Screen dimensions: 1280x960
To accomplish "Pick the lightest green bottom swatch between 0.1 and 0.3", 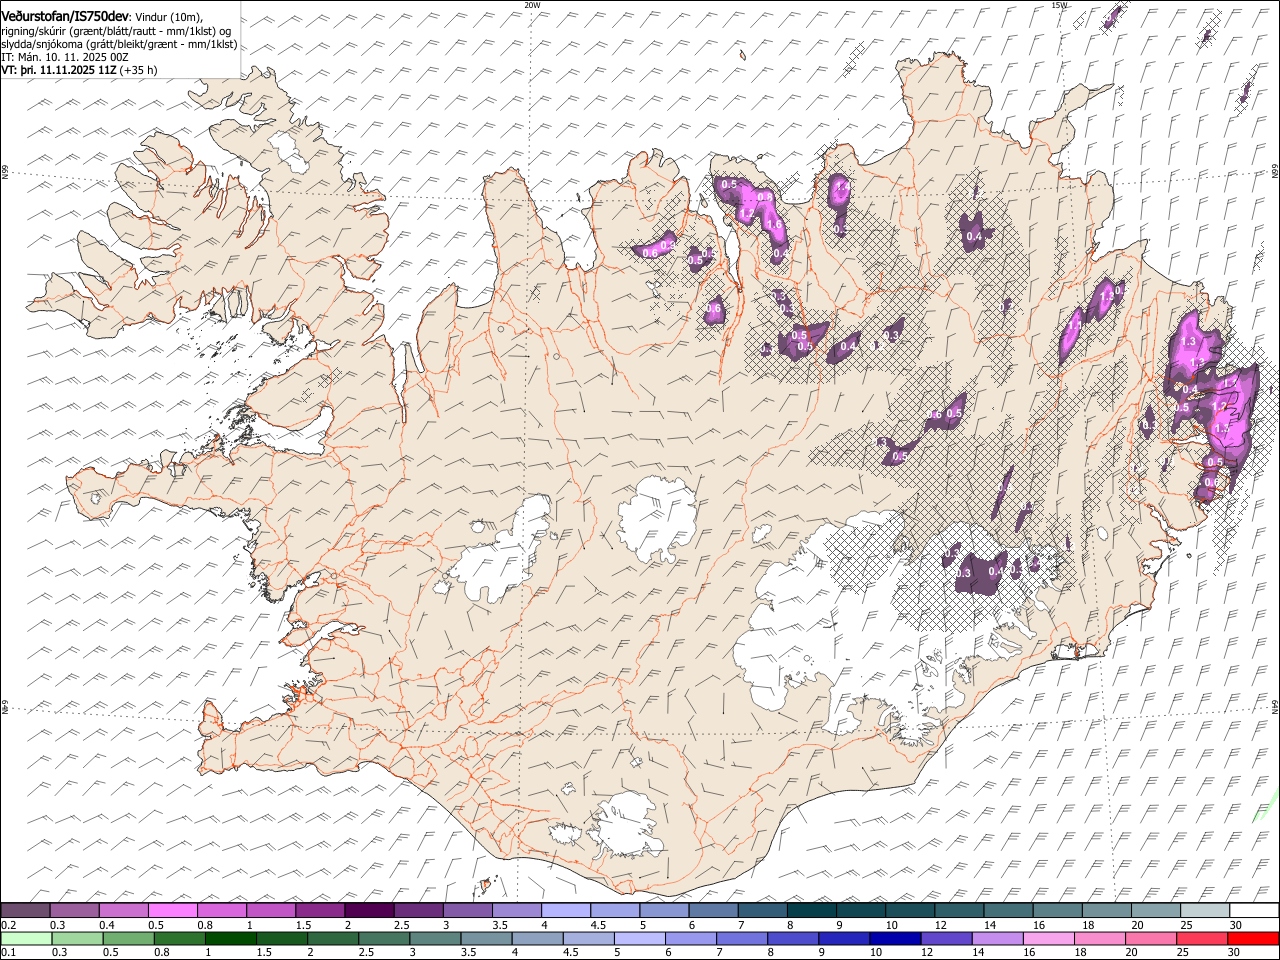I will 26,938.
